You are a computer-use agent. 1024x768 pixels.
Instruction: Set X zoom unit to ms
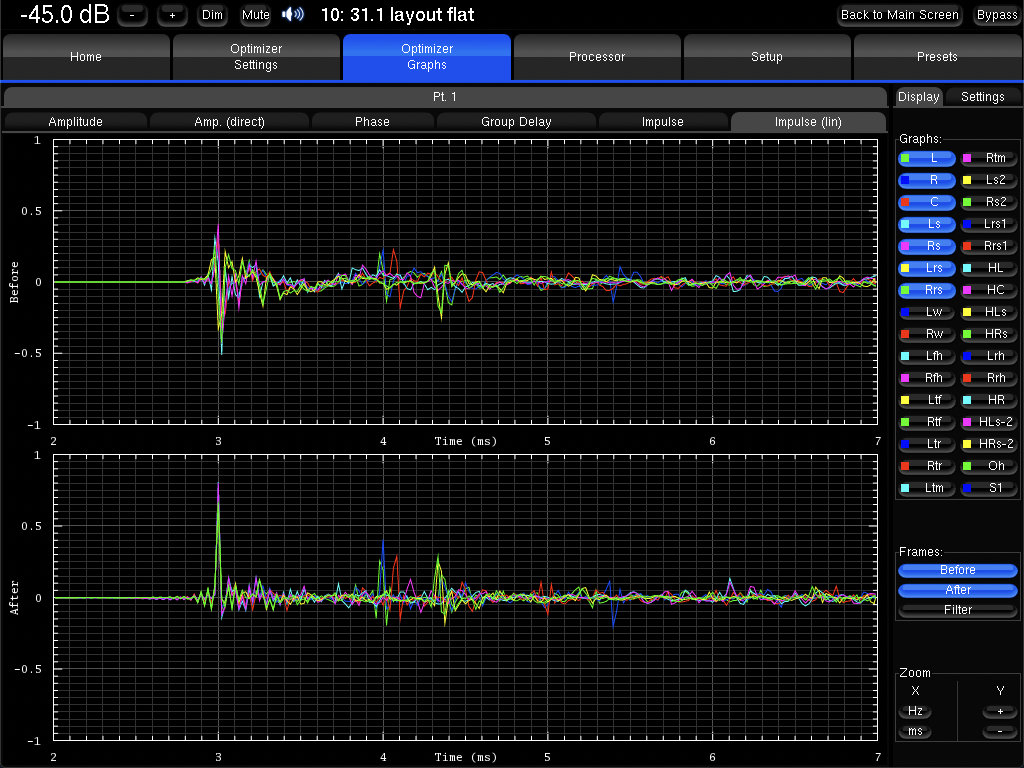point(915,732)
